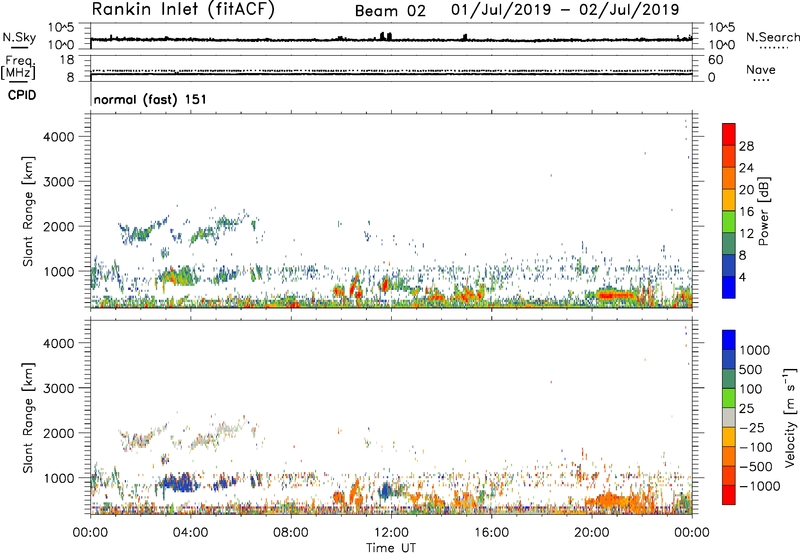This screenshot has width=800, height=554.
Task: Click the 'N.Sky' legend label
Action: [x=19, y=37]
